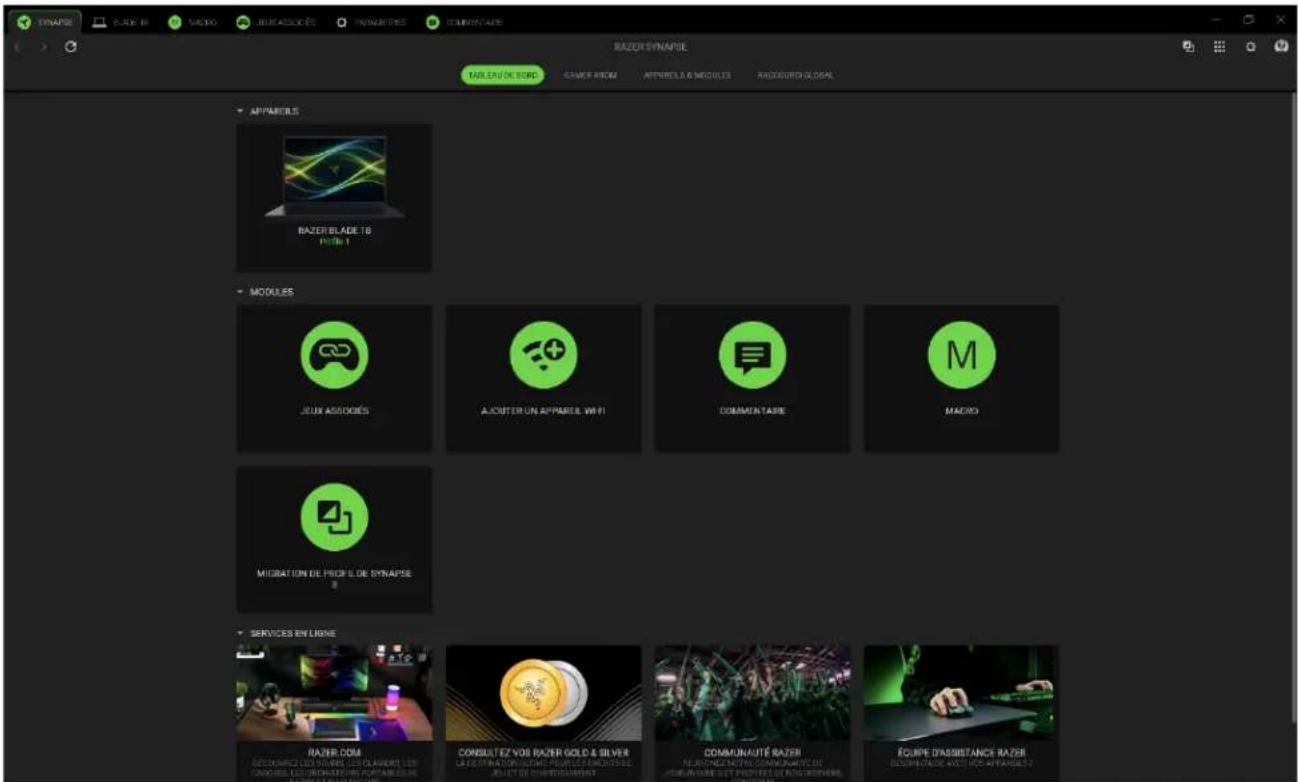Collapse the Modules section
Image resolution: width=1298 pixels, height=782 pixels.
click(x=240, y=292)
